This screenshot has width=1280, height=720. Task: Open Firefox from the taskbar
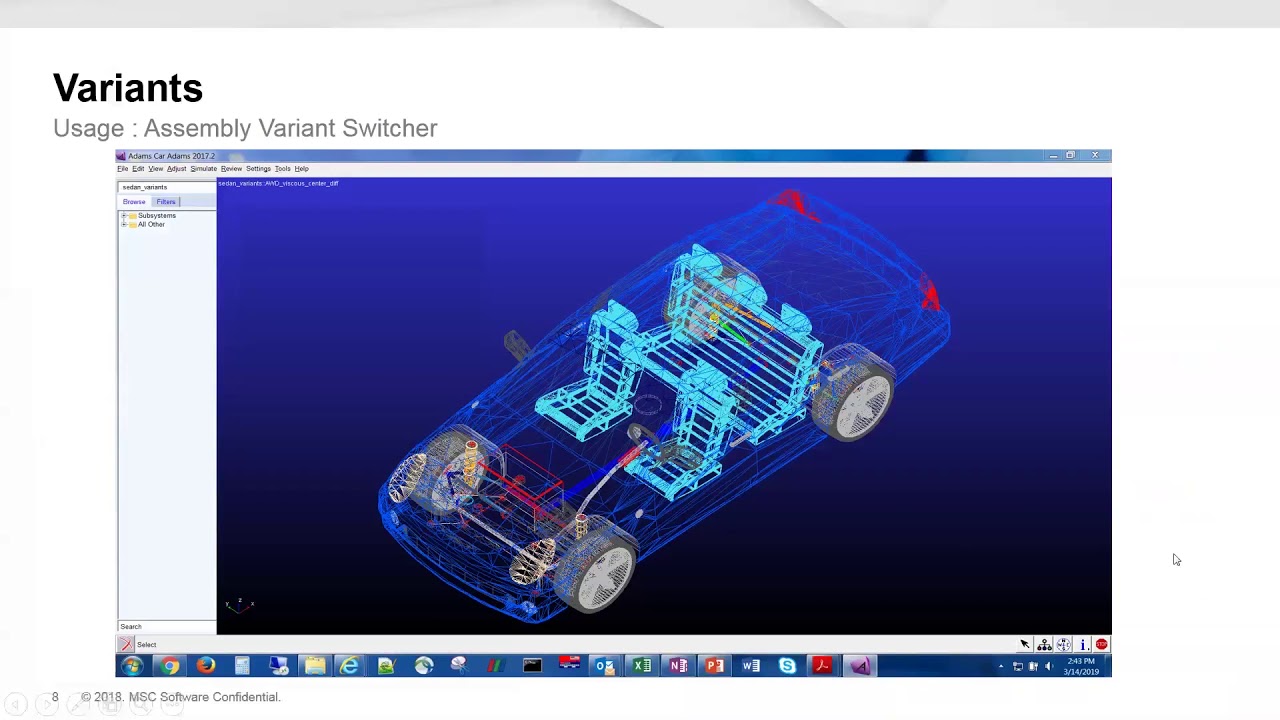[x=206, y=666]
